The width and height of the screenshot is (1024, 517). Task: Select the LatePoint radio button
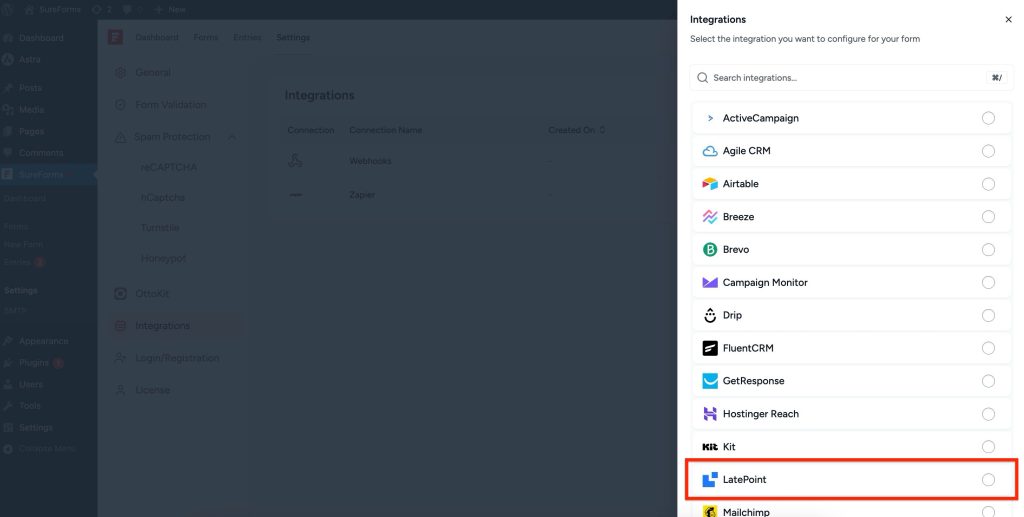pos(988,480)
